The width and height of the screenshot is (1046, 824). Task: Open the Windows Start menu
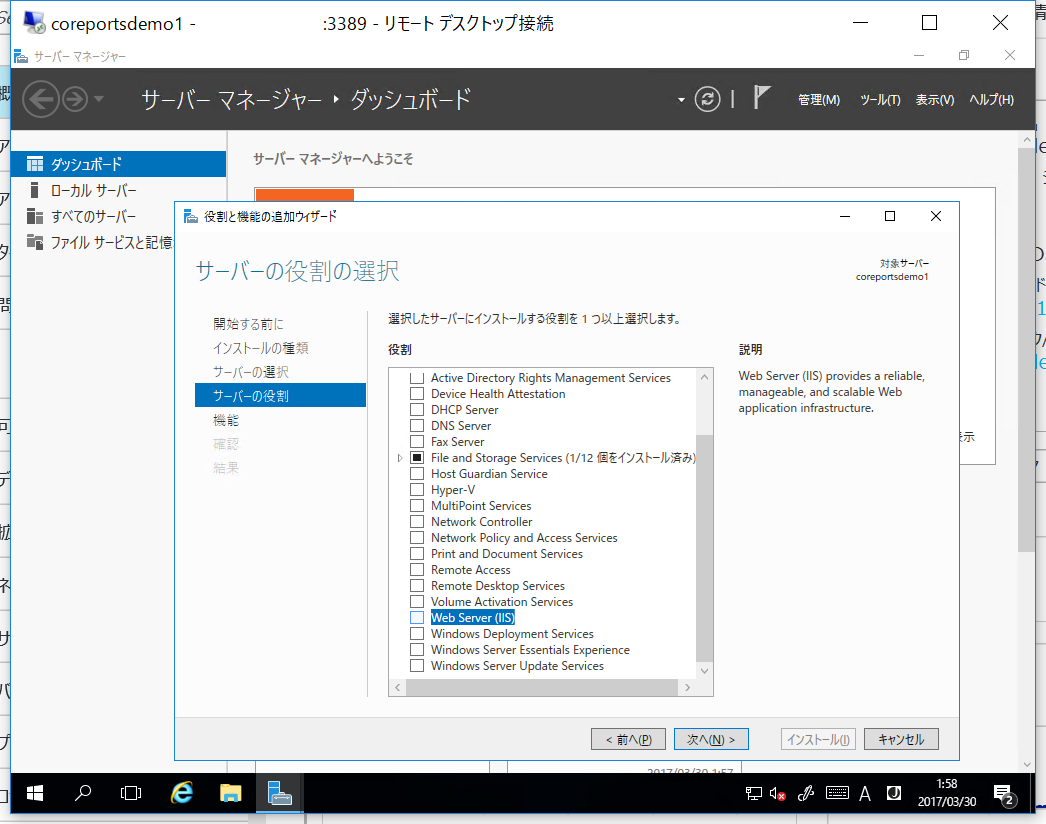coord(35,793)
